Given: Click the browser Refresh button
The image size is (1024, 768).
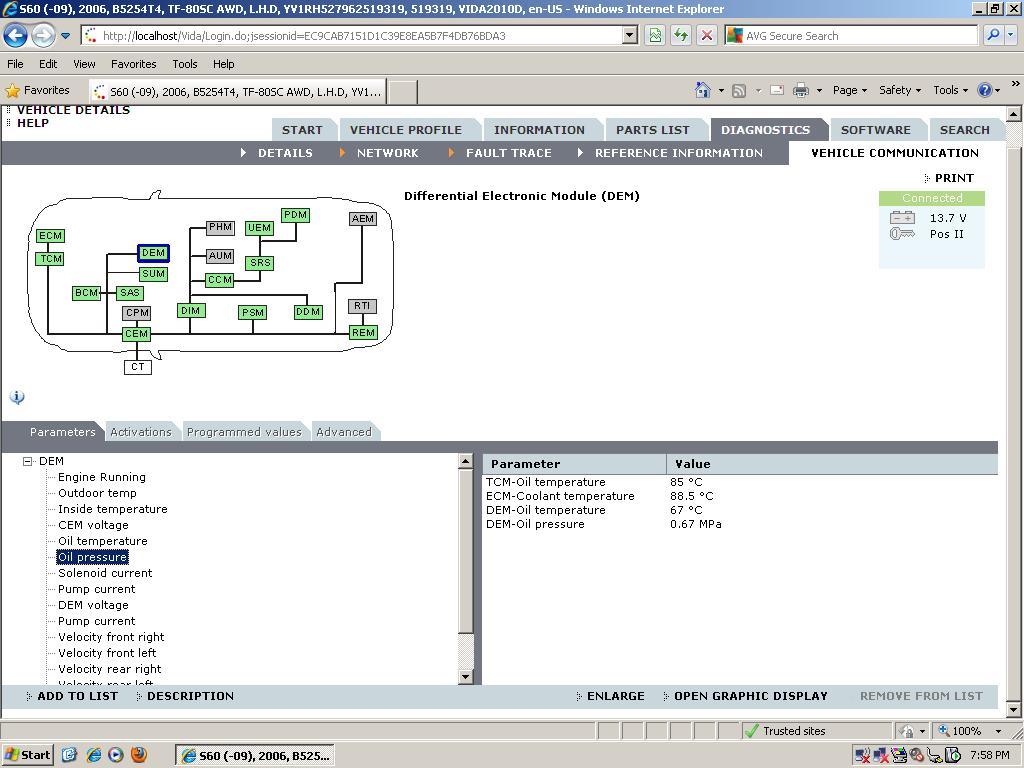Looking at the screenshot, I should 680,36.
